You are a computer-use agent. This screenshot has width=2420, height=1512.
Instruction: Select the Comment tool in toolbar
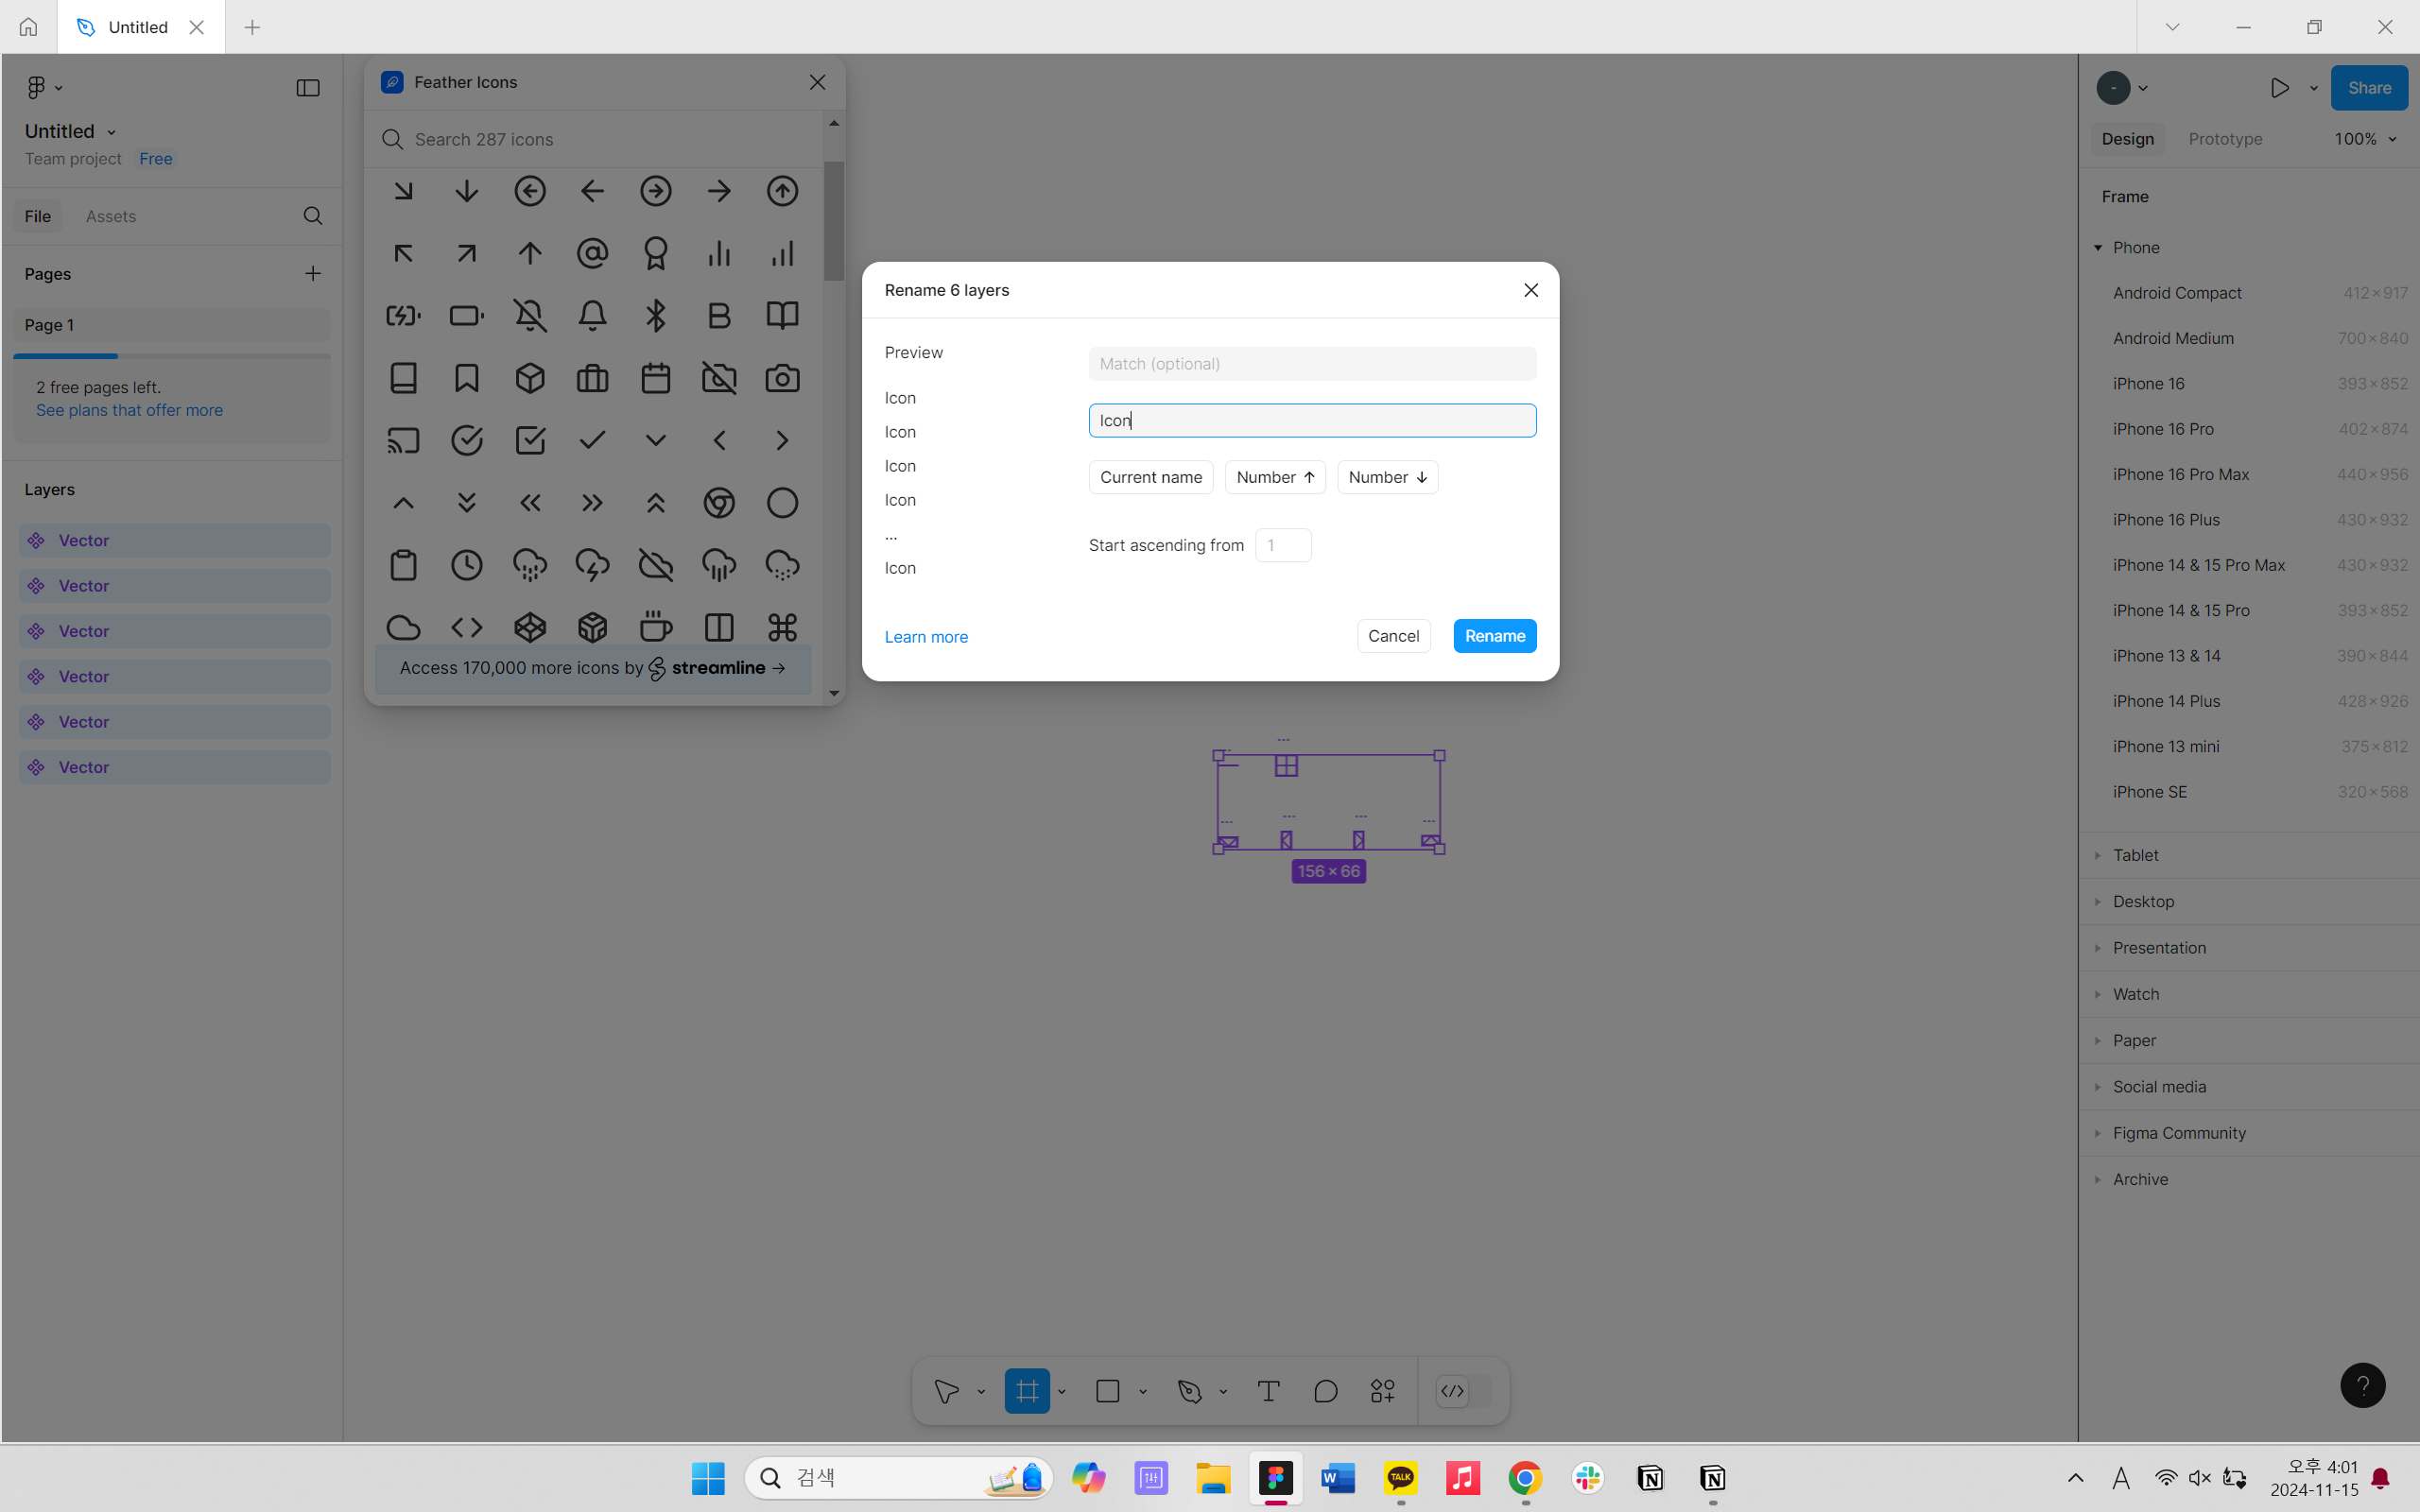1325,1391
